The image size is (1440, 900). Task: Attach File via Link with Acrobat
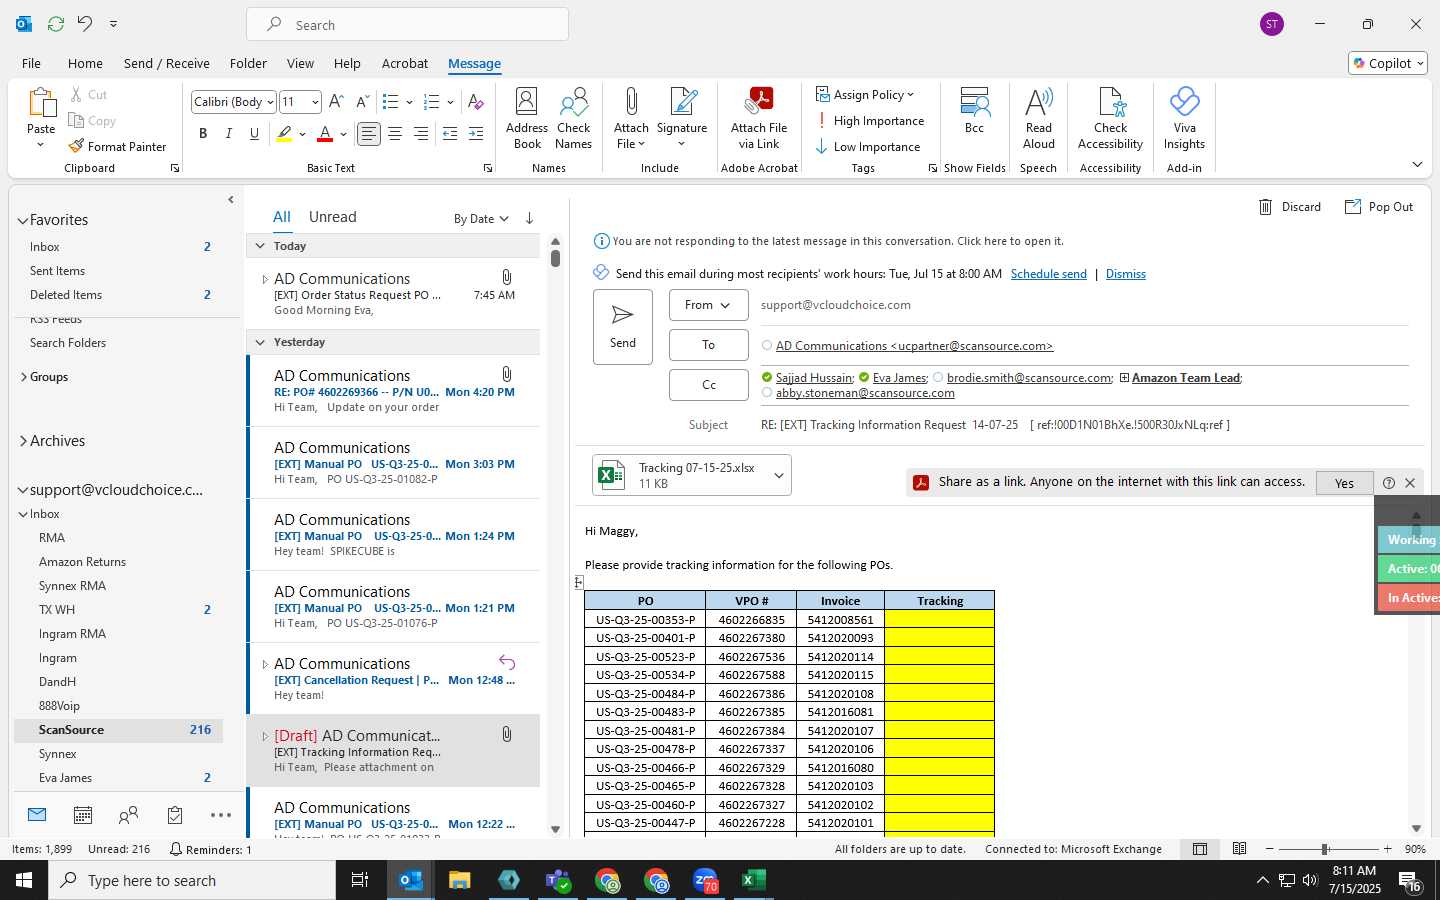tap(759, 118)
